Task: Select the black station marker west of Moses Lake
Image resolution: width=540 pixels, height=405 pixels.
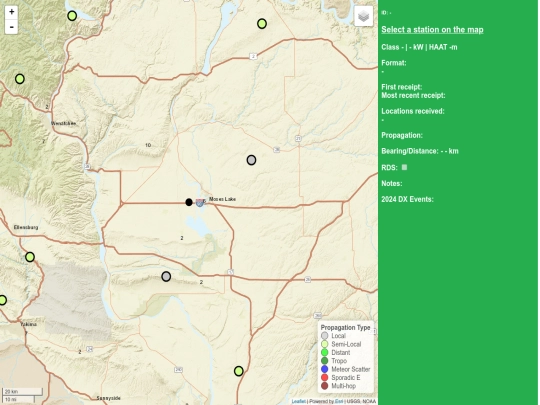Action: coord(189,202)
